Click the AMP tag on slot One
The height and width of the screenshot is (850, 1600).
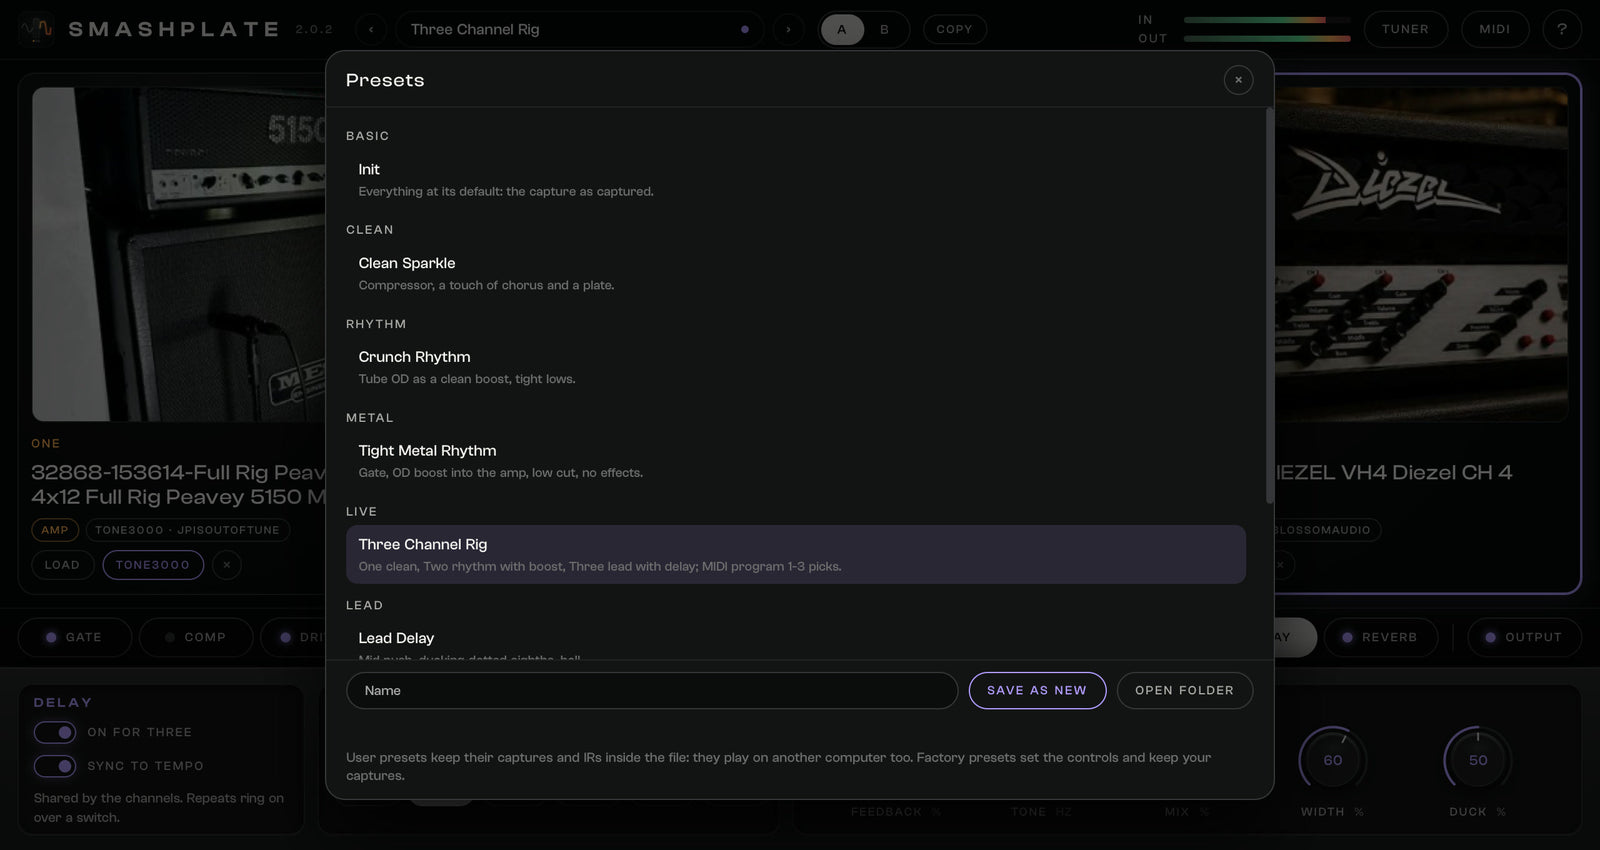tap(55, 530)
